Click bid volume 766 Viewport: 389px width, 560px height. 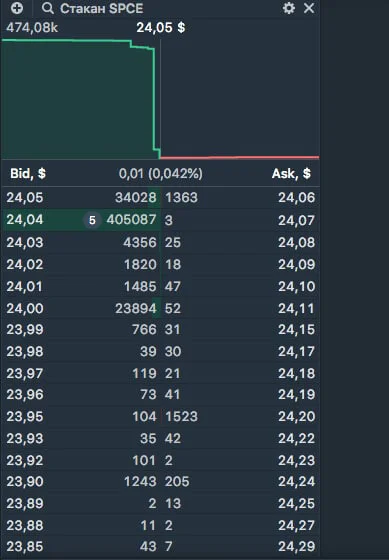(144, 329)
